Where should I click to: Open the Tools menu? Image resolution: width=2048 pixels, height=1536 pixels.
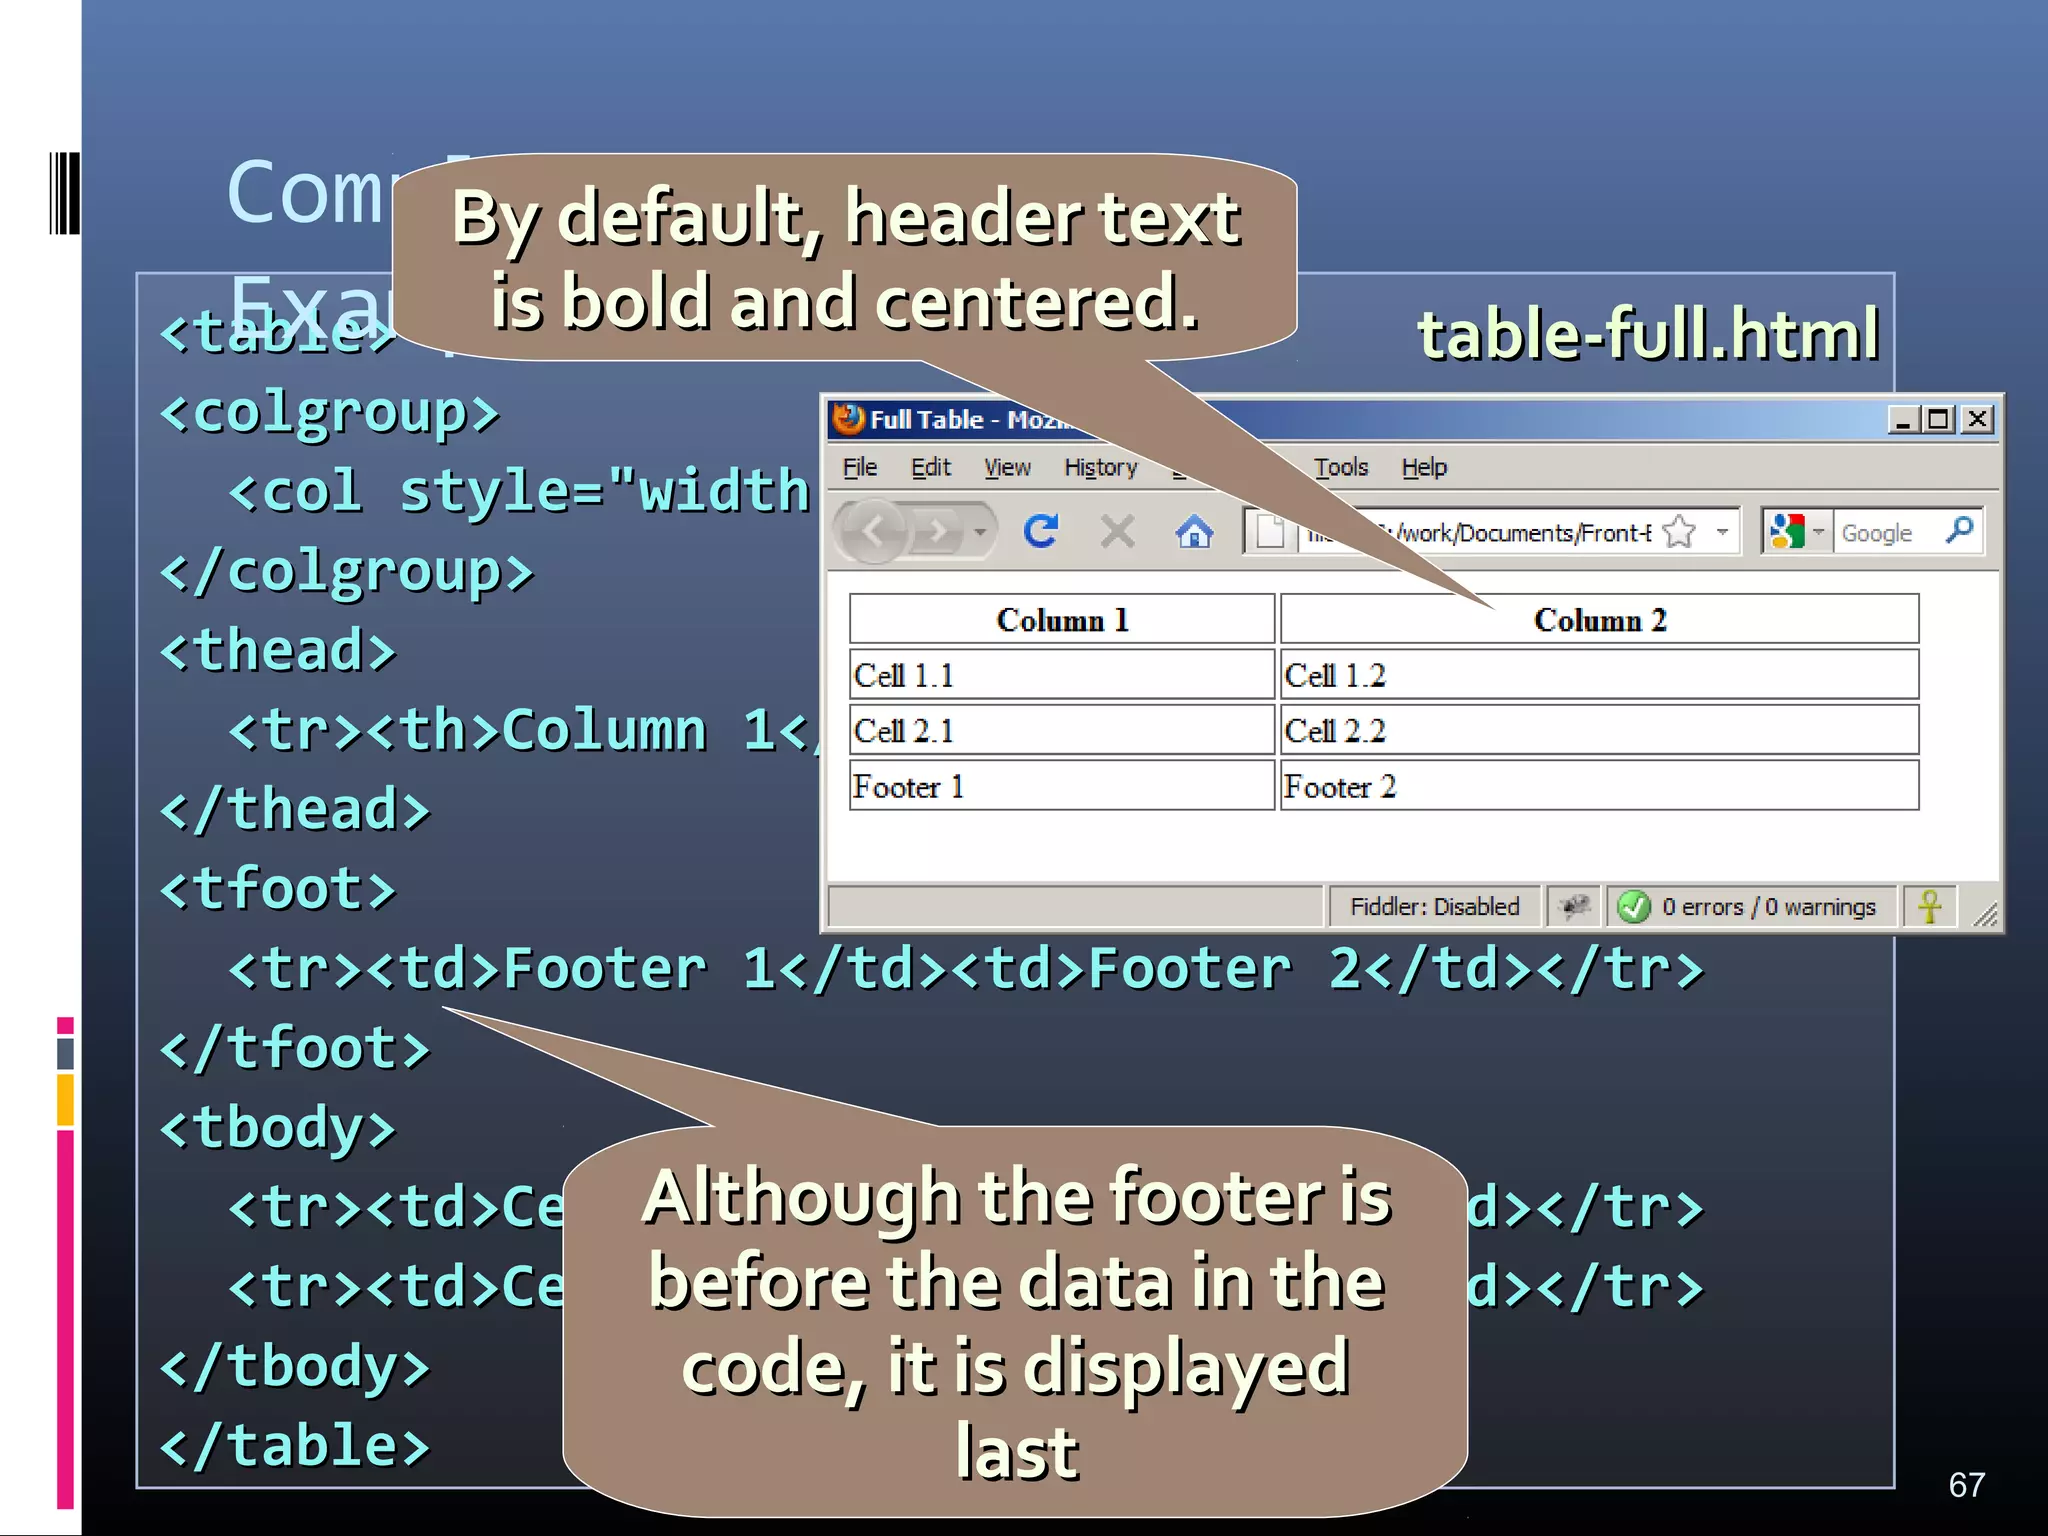tap(1340, 467)
